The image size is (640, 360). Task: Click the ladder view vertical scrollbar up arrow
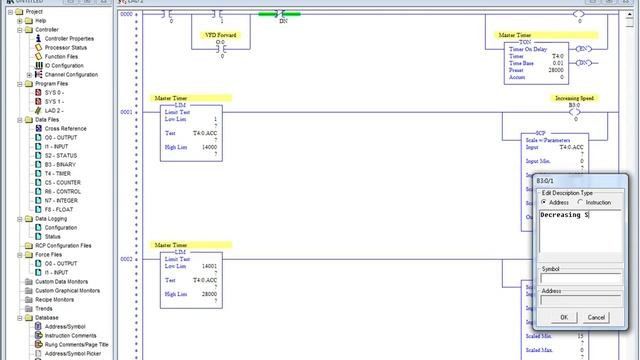coord(630,14)
